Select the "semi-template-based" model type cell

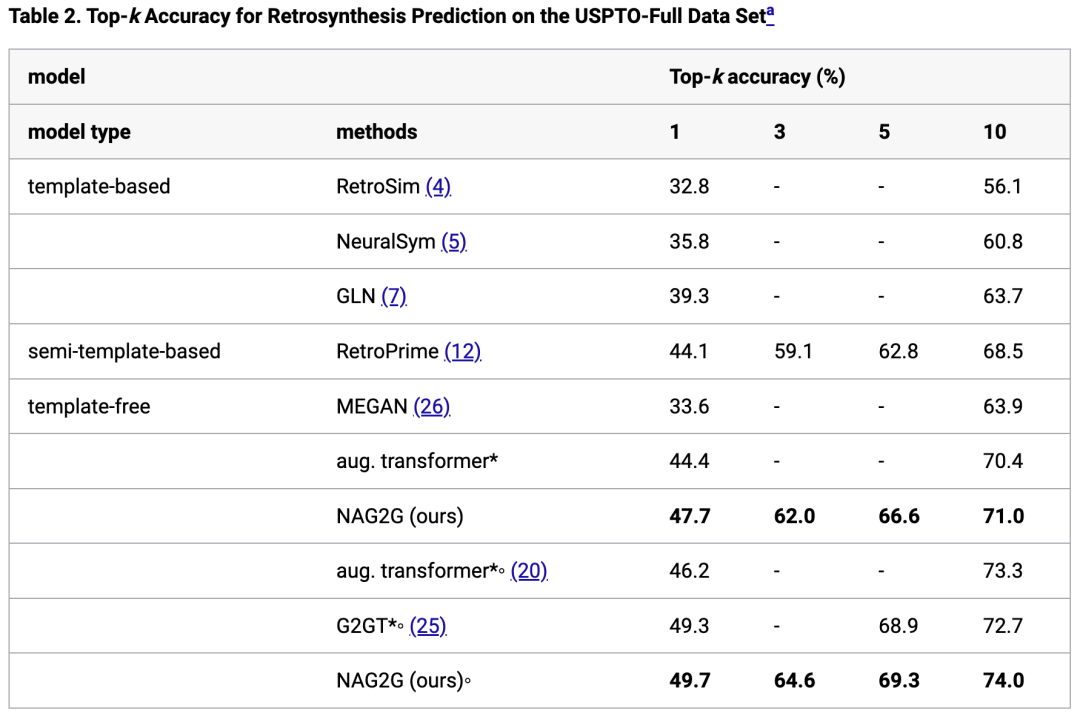(124, 351)
